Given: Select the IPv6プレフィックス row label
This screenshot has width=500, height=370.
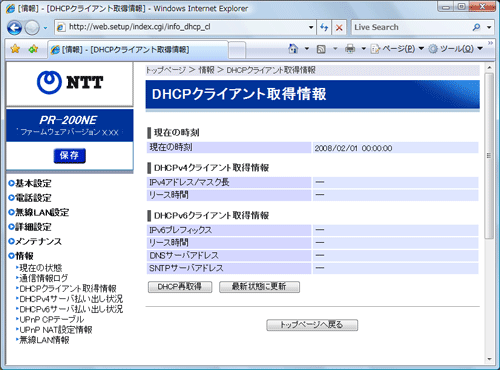Looking at the screenshot, I should click(x=180, y=230).
